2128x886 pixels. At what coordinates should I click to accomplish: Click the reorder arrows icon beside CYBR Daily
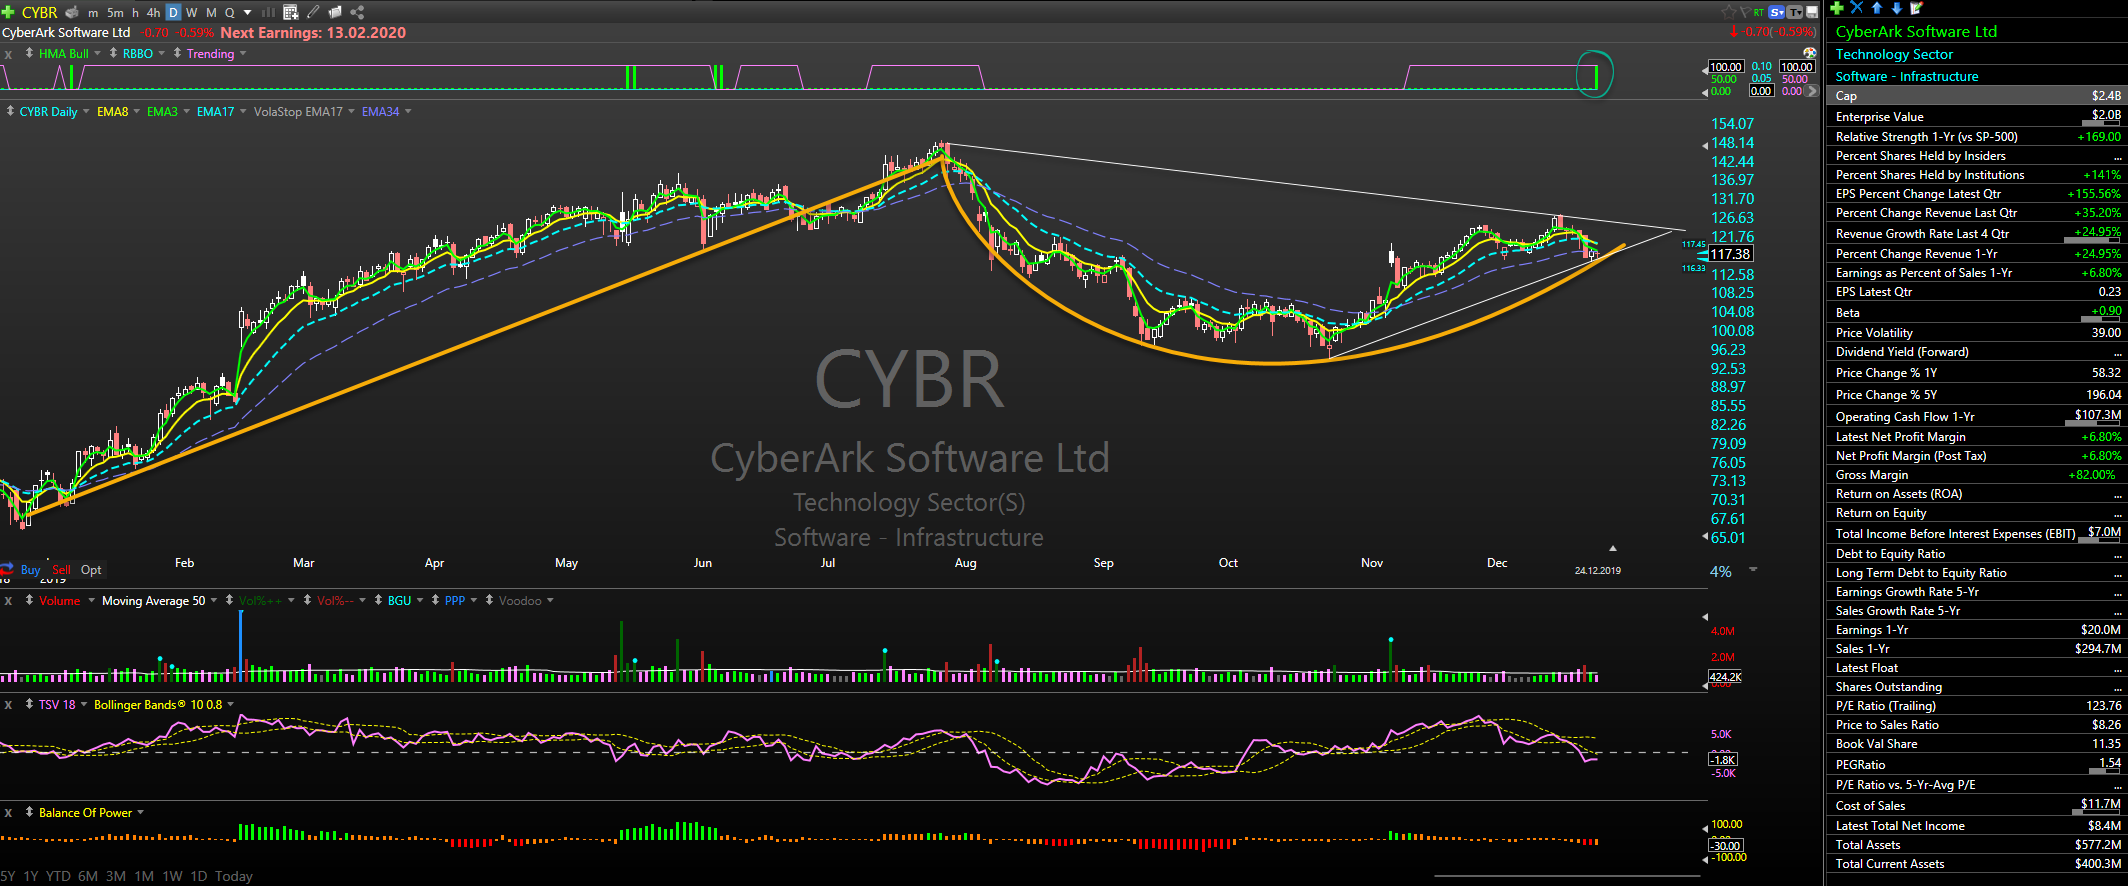(x=10, y=111)
